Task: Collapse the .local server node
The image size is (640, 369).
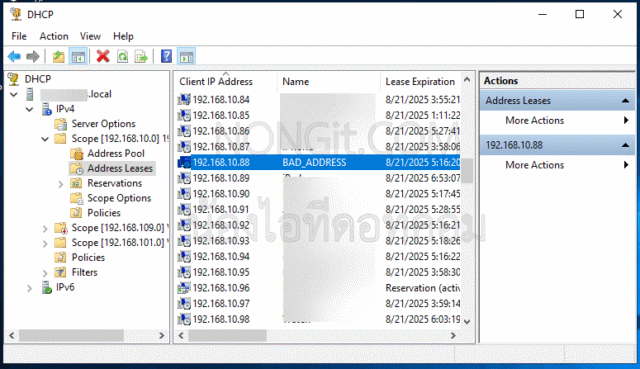Action: [14, 95]
